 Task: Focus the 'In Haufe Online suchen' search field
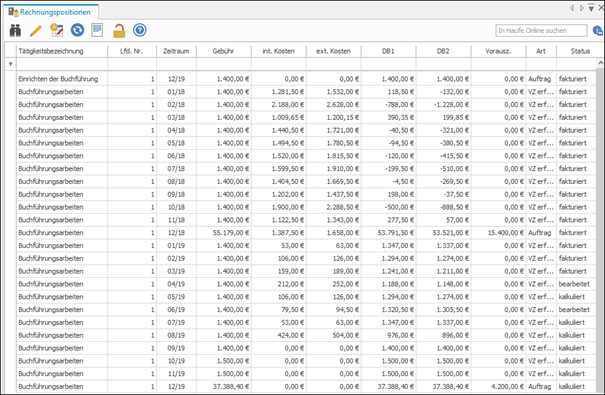541,30
